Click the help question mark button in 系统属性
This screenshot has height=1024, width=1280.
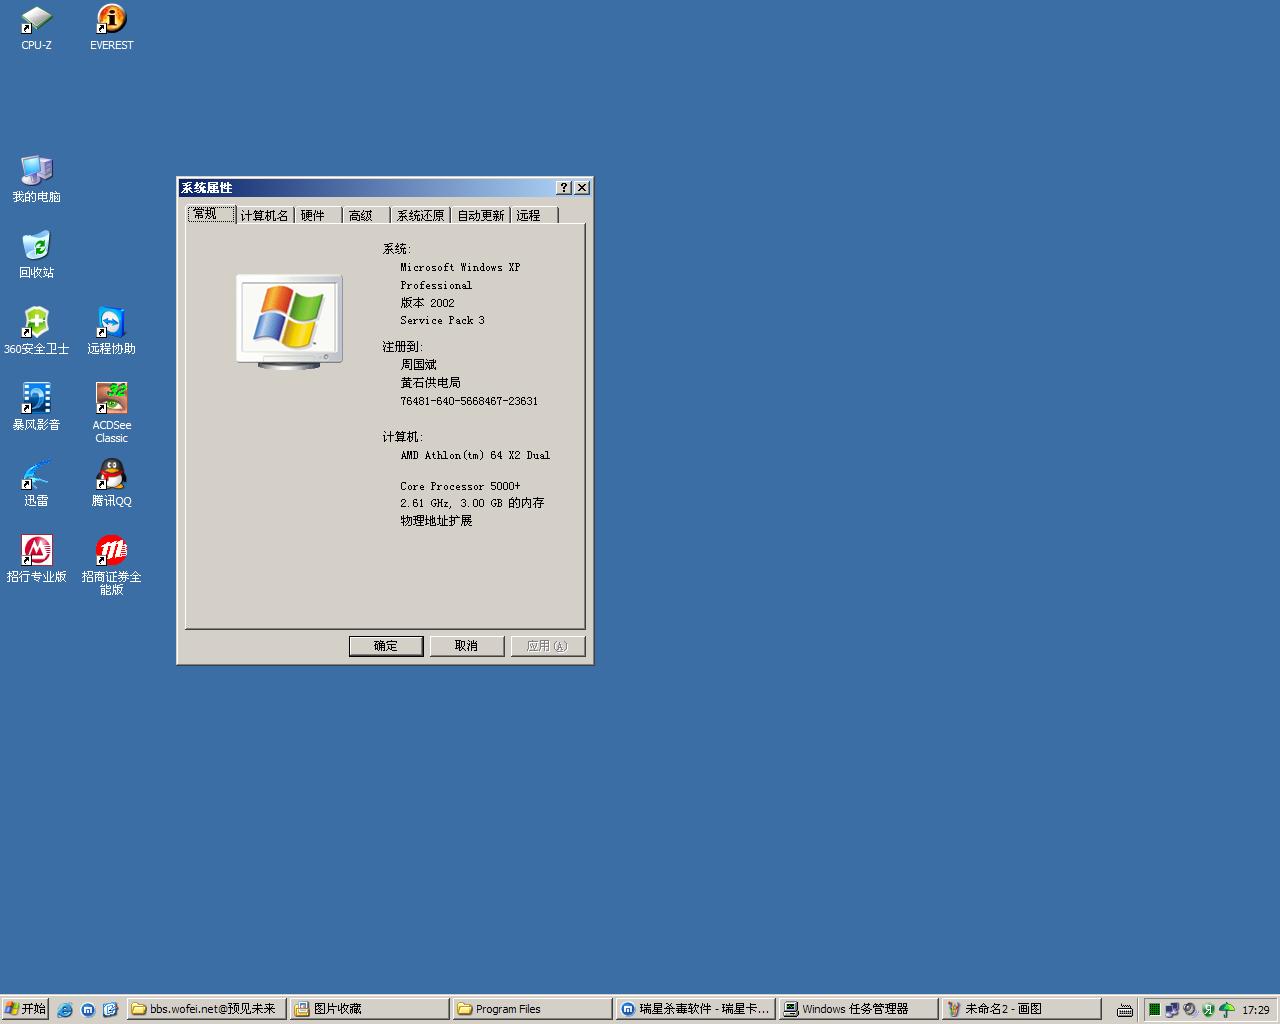[x=564, y=188]
